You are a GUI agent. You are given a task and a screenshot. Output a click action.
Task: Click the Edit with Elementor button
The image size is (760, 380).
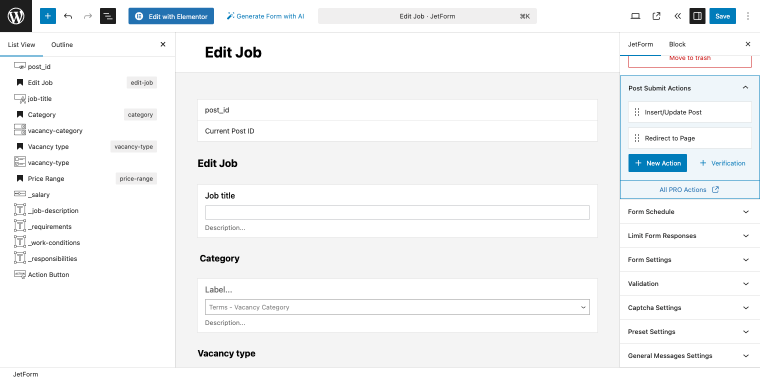tap(171, 16)
